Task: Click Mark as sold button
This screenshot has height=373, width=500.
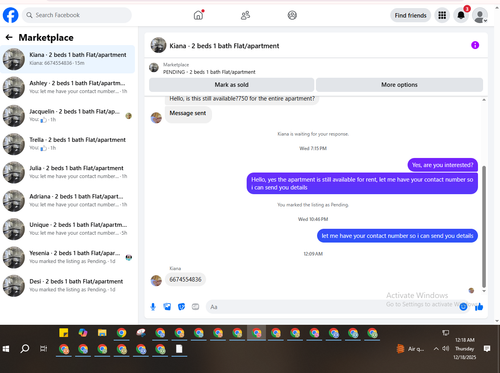Action: click(231, 85)
